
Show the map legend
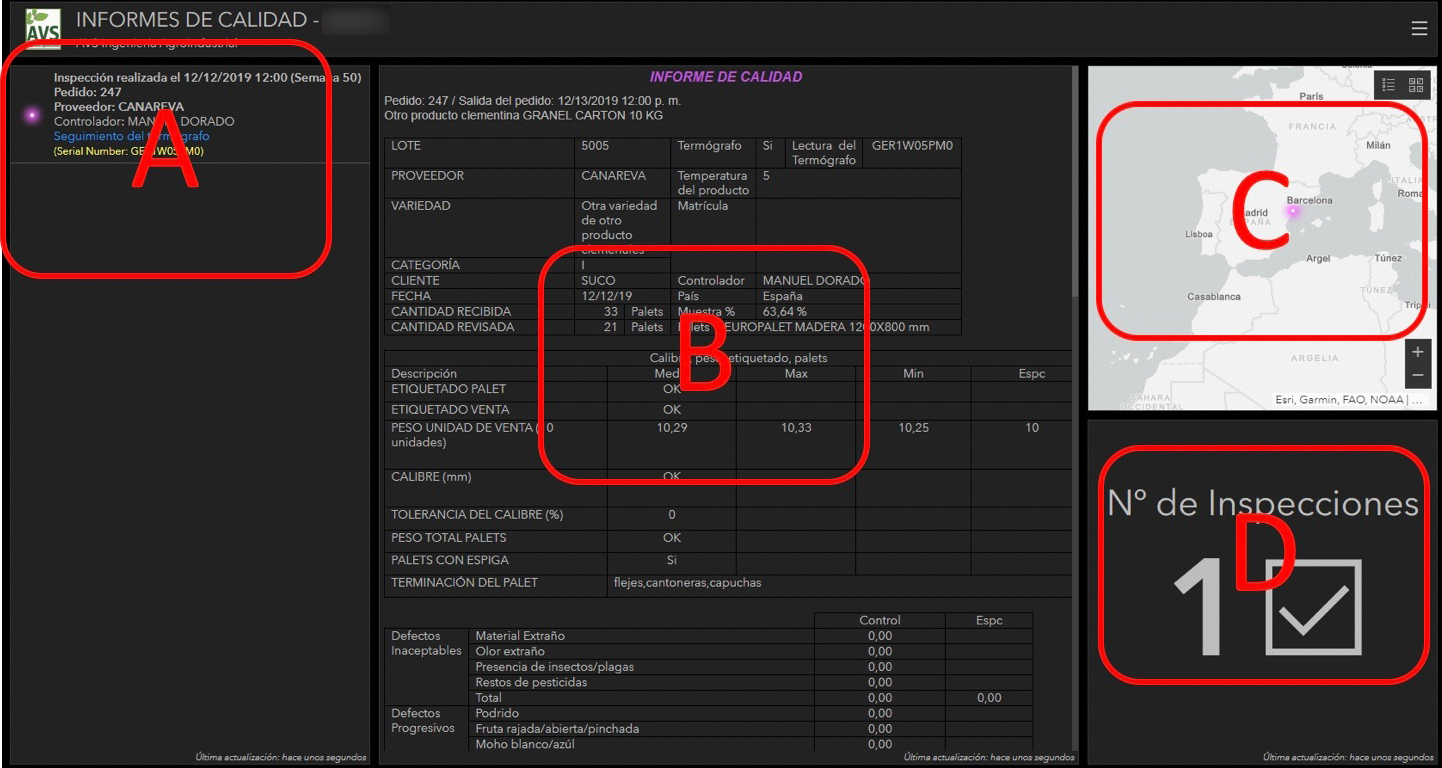[x=1389, y=85]
